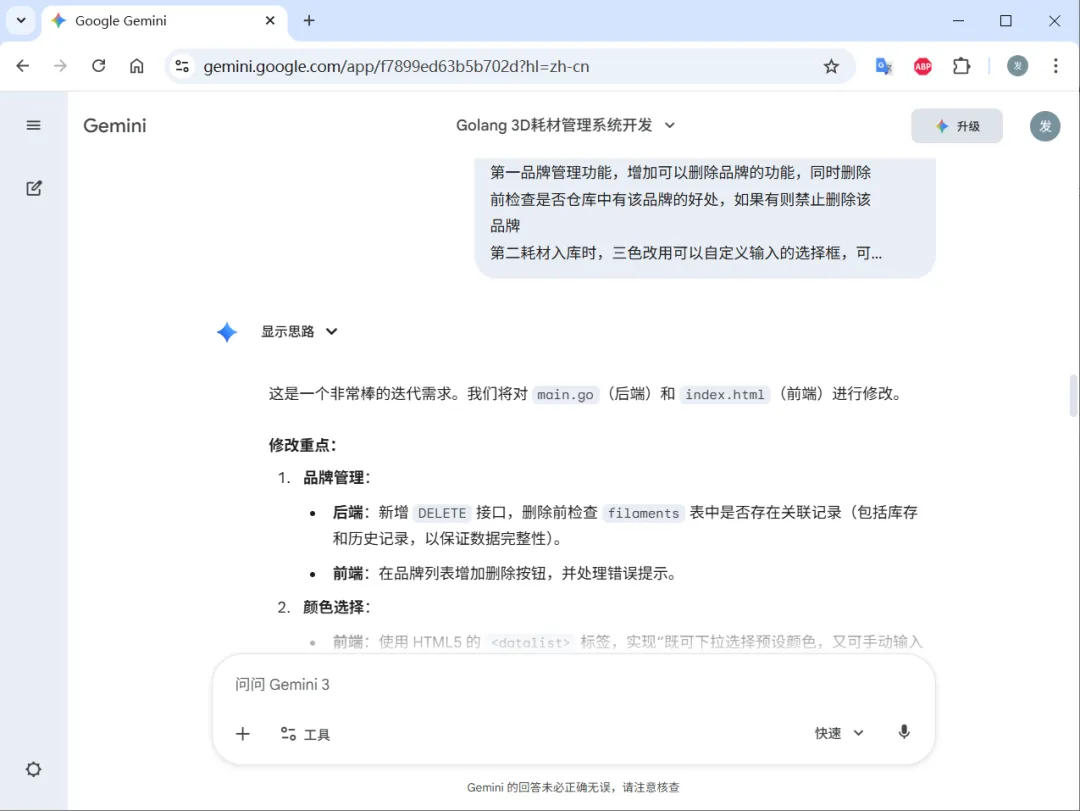The height and width of the screenshot is (811, 1080).
Task: Click the page vertical scrollbar thumb
Action: (1073, 396)
